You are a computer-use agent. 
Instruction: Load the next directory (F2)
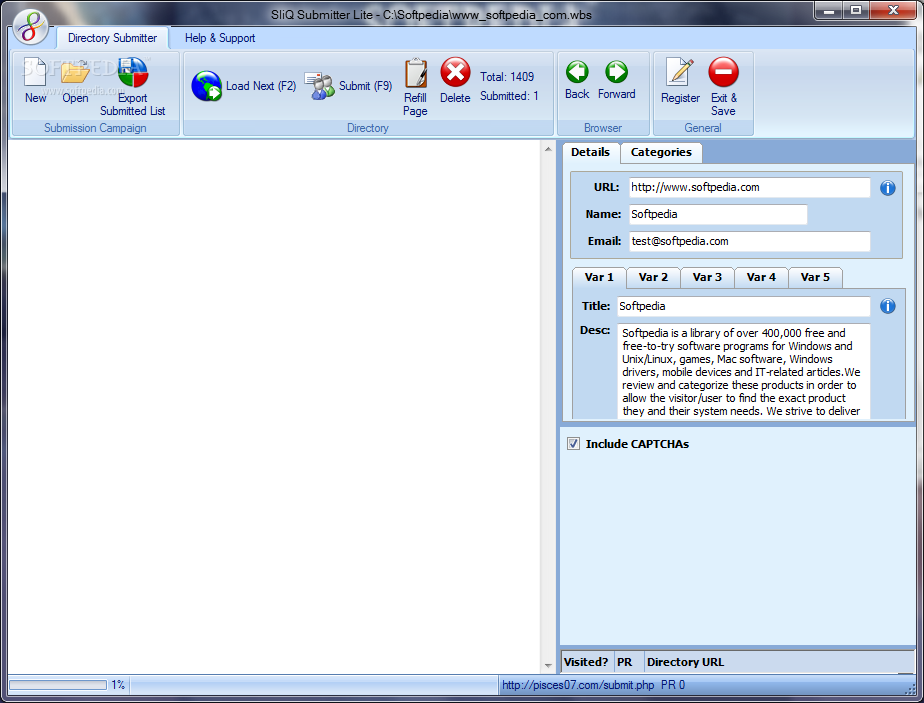point(243,86)
